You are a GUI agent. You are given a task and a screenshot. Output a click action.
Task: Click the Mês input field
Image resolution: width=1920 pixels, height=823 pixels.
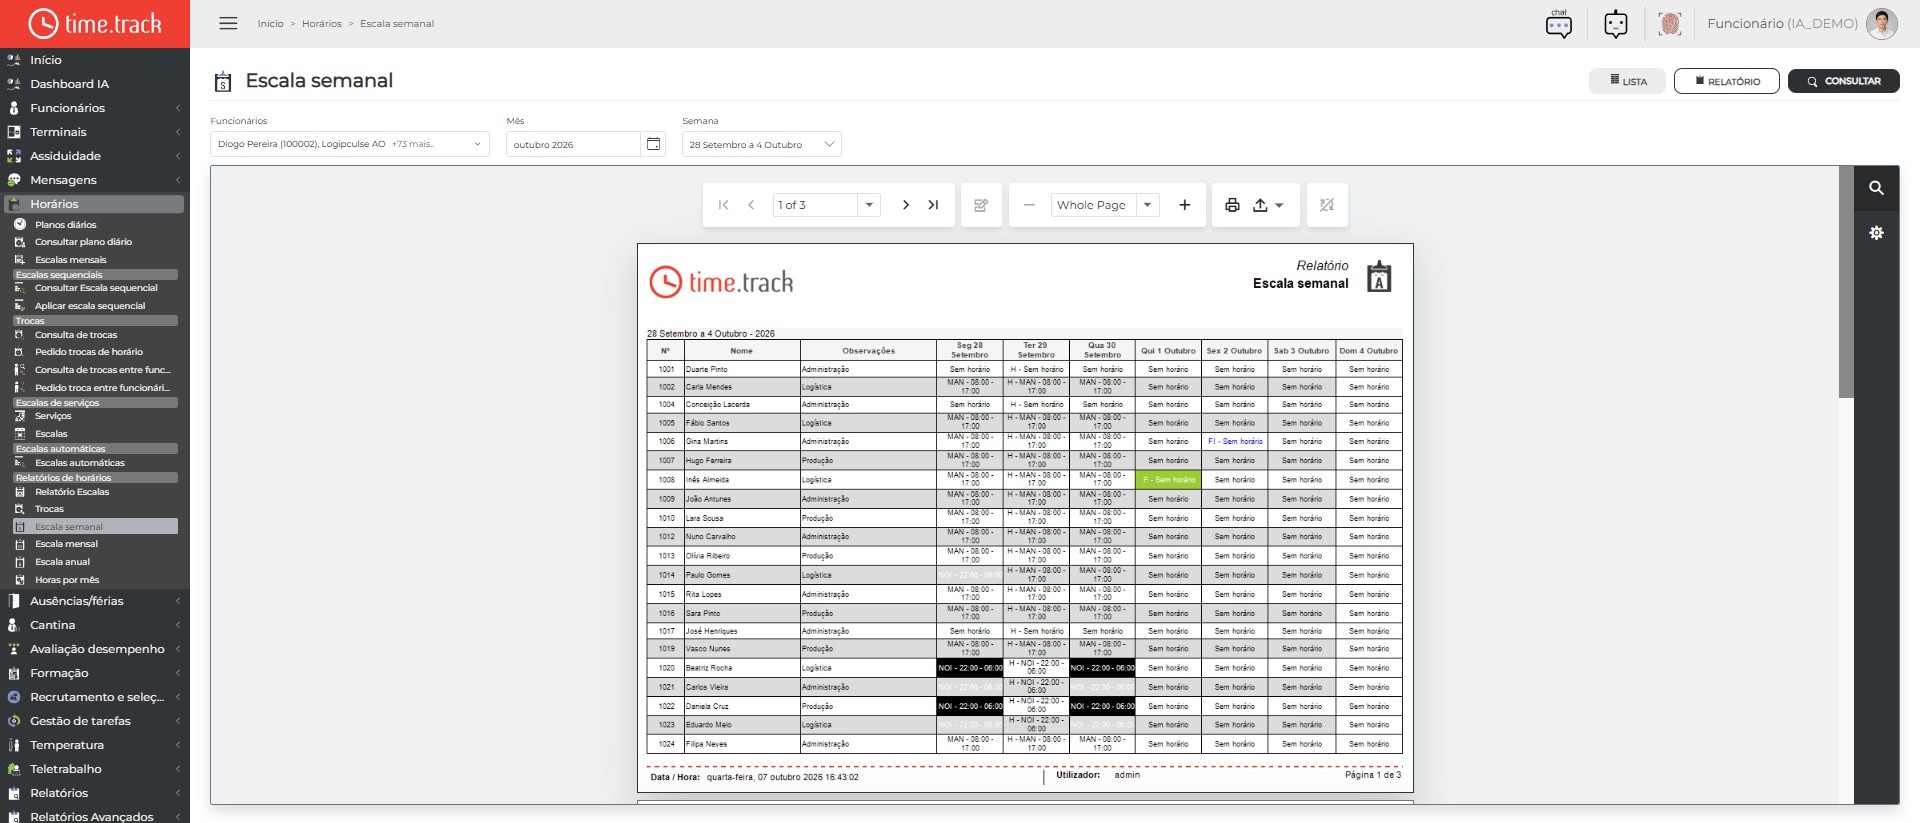574,144
